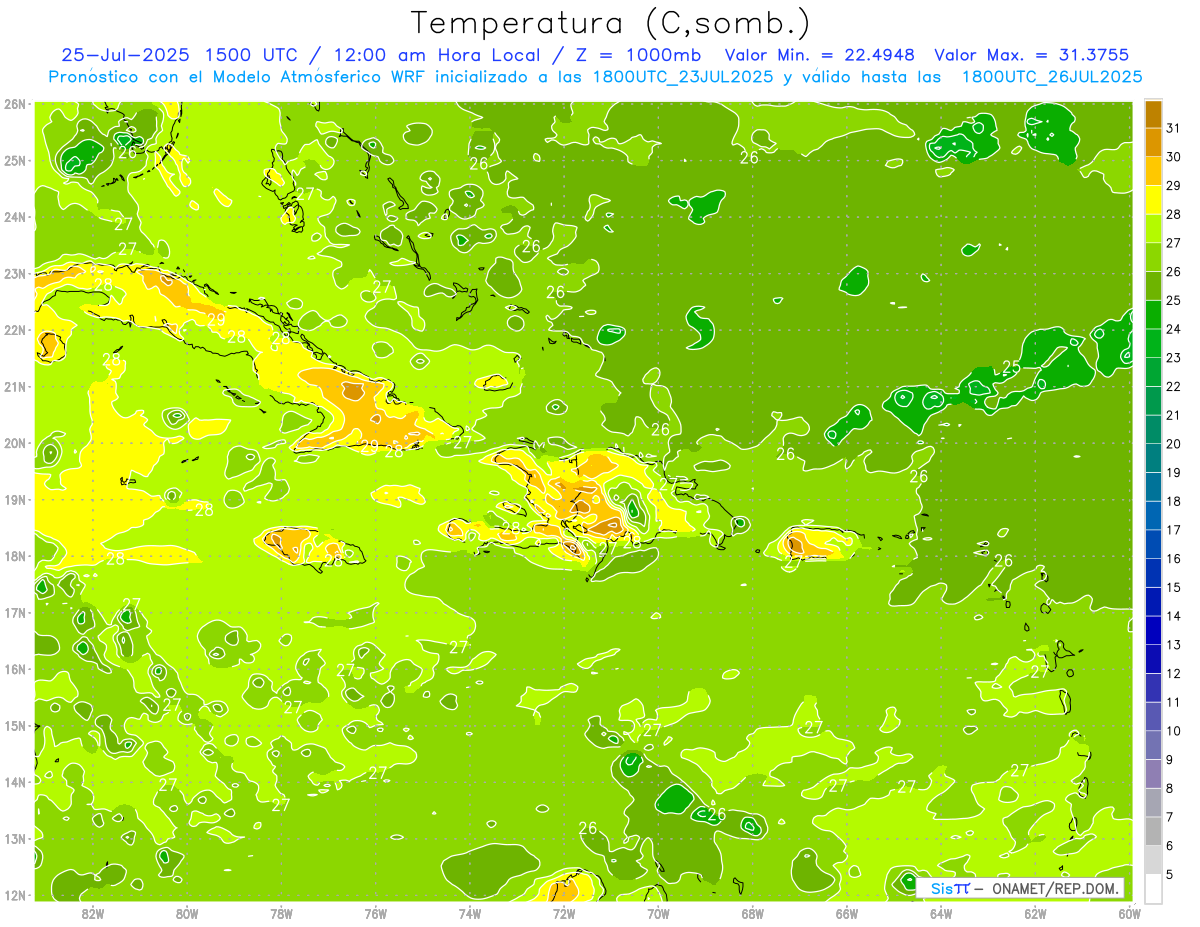Click the "24N" latitude axis label
Image resolution: width=1200 pixels, height=927 pixels.
[x=15, y=217]
